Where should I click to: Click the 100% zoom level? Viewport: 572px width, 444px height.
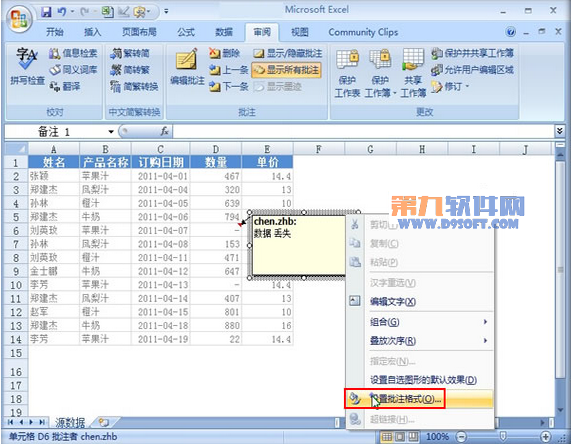[x=437, y=436]
